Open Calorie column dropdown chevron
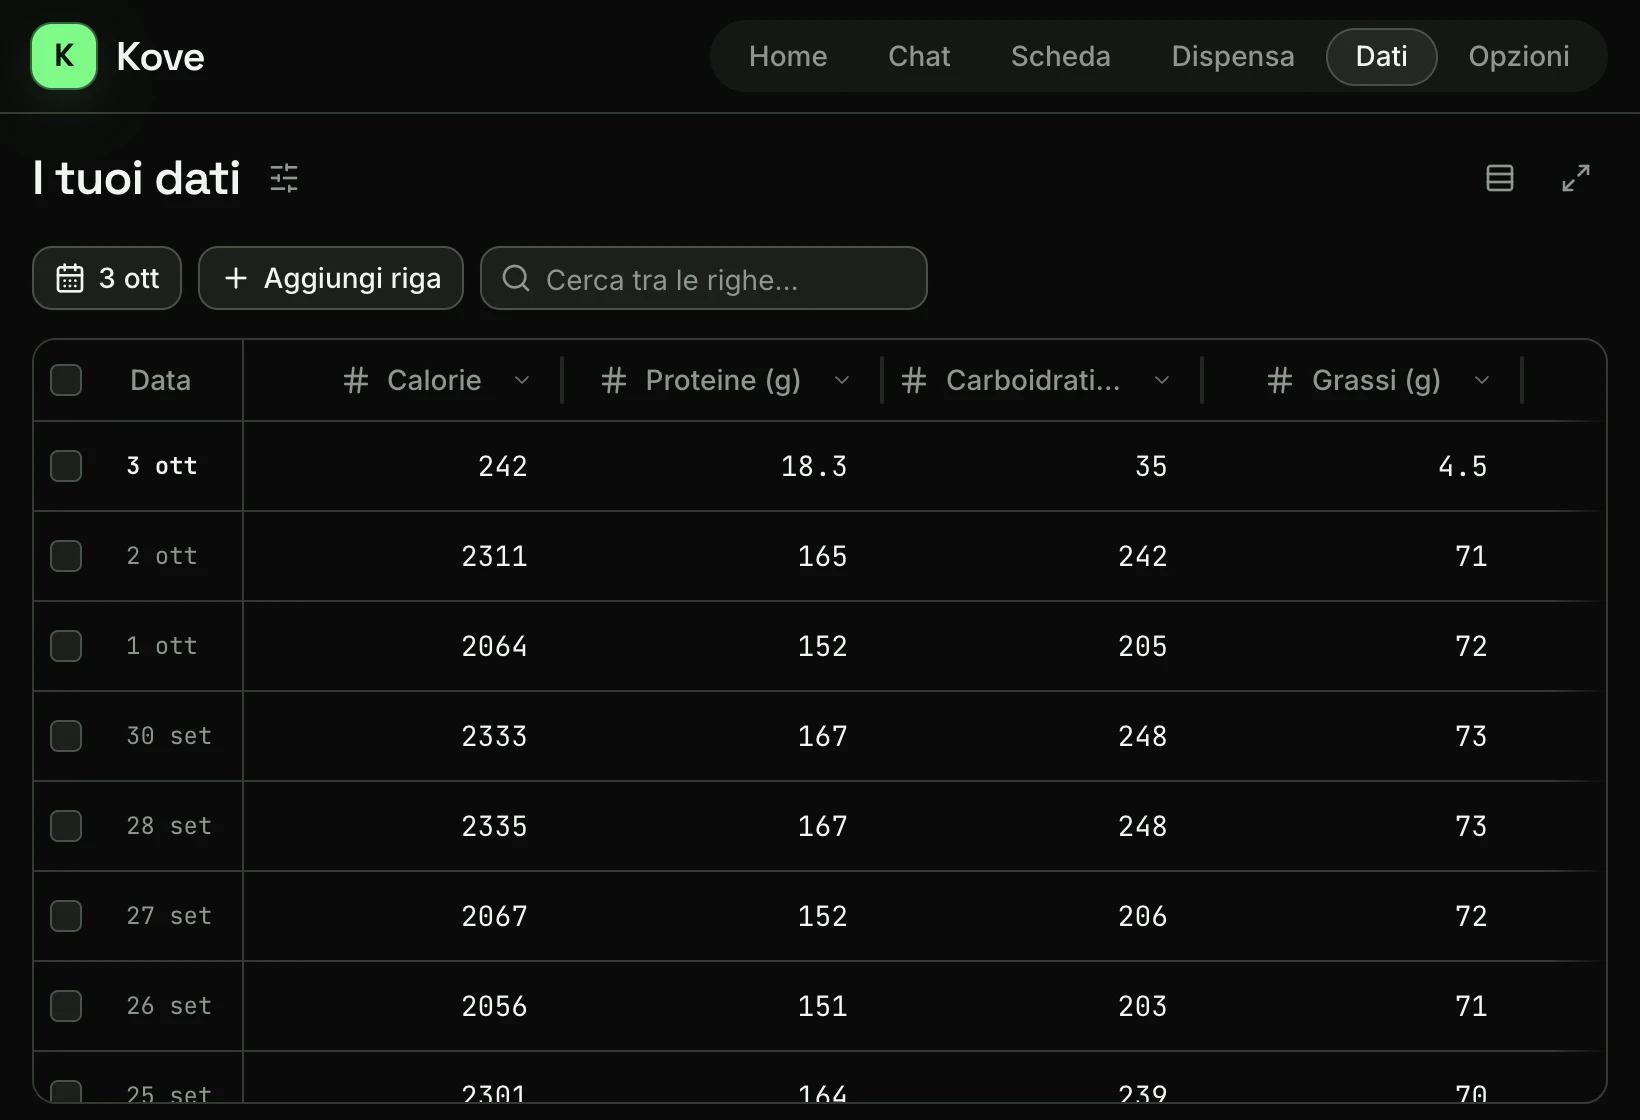The height and width of the screenshot is (1120, 1640). tap(522, 380)
